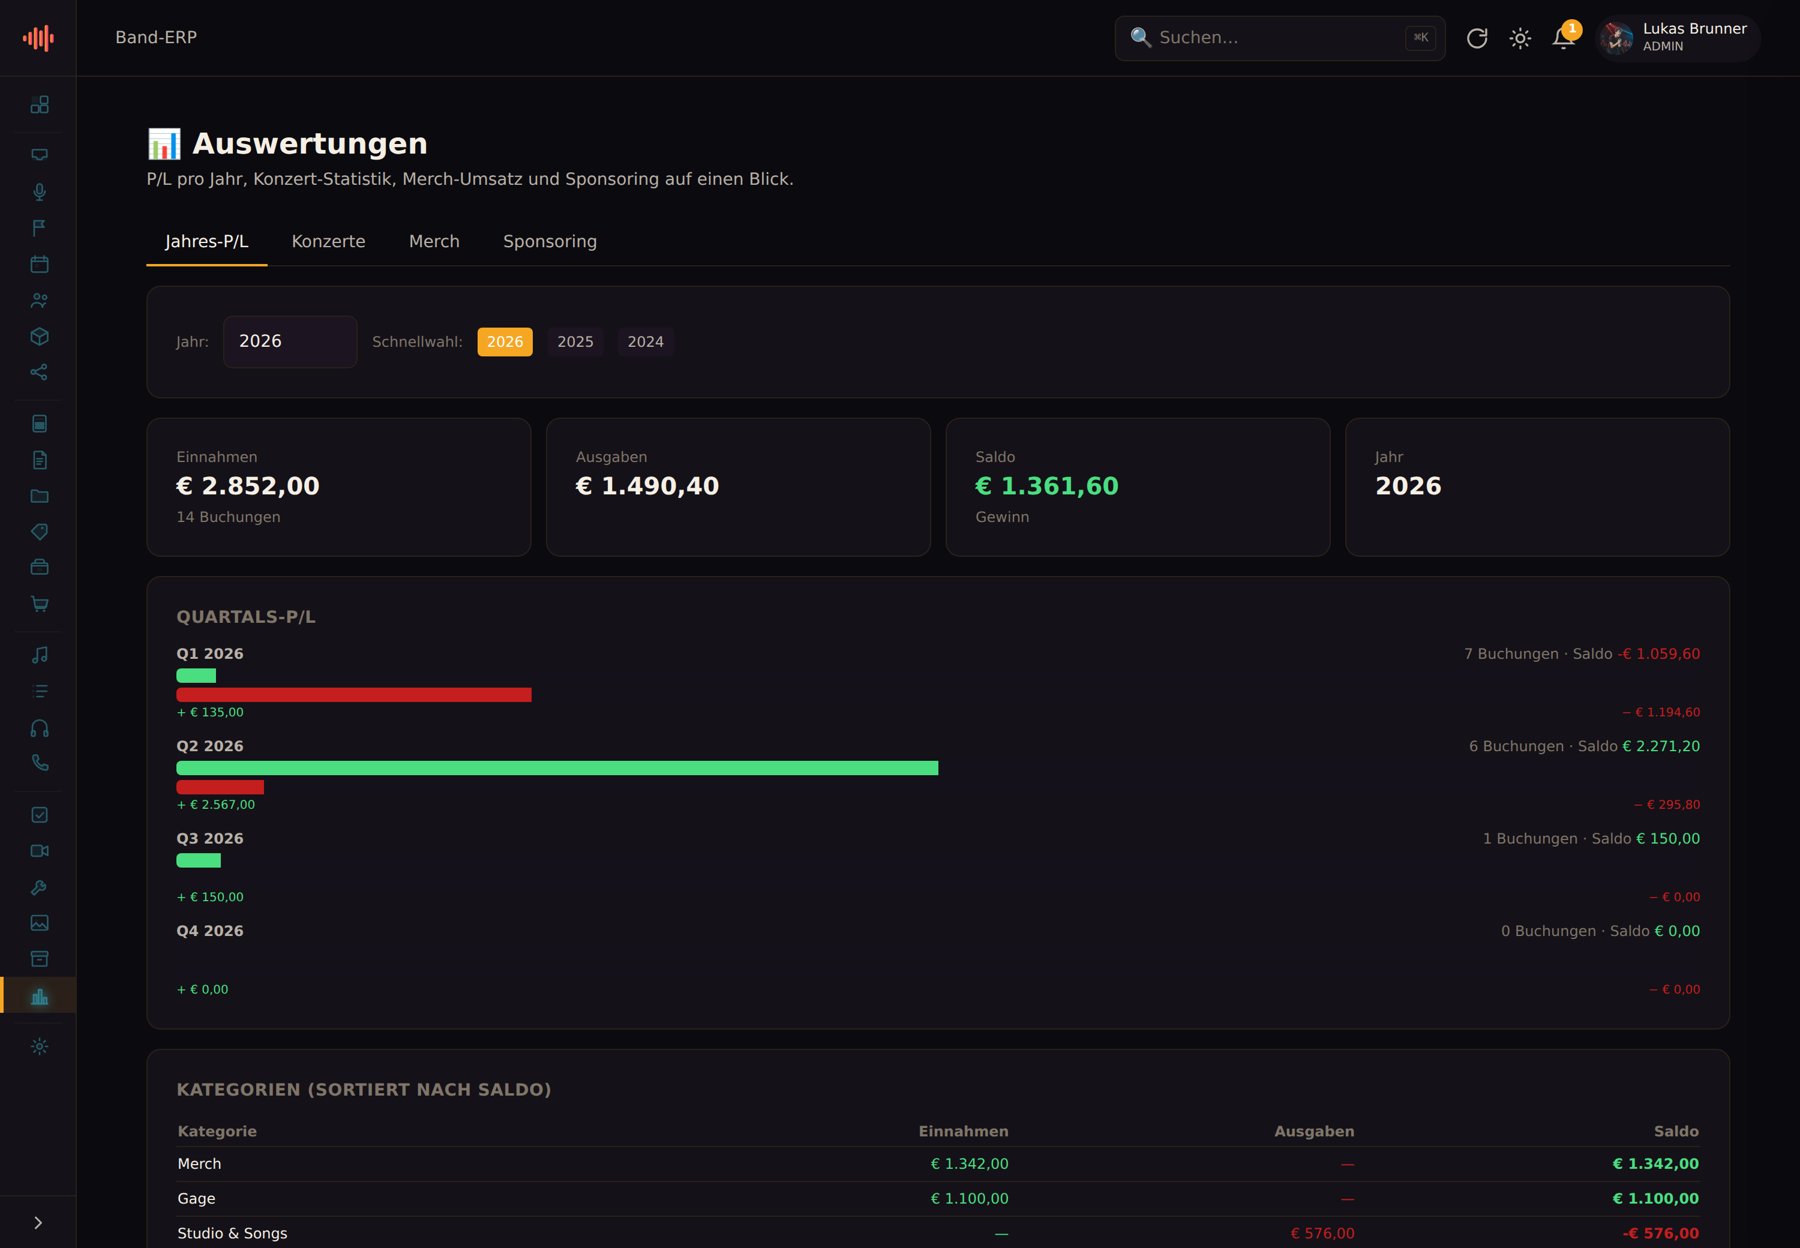Open the settings gear icon in sidebar

[39, 1046]
